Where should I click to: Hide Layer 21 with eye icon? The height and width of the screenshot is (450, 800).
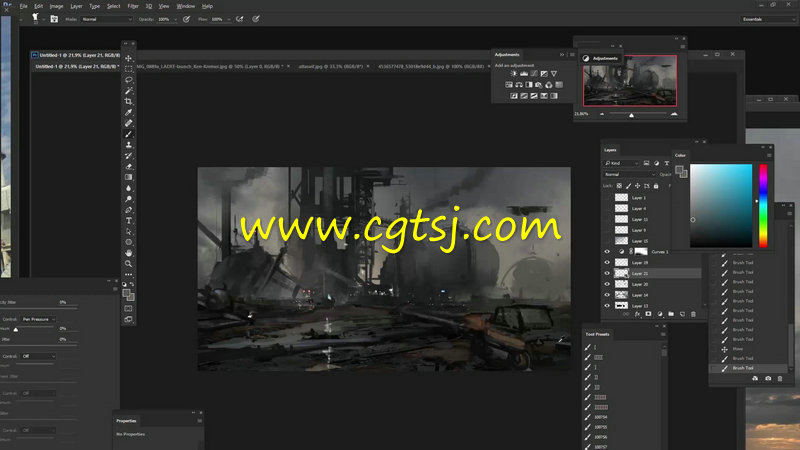[607, 273]
